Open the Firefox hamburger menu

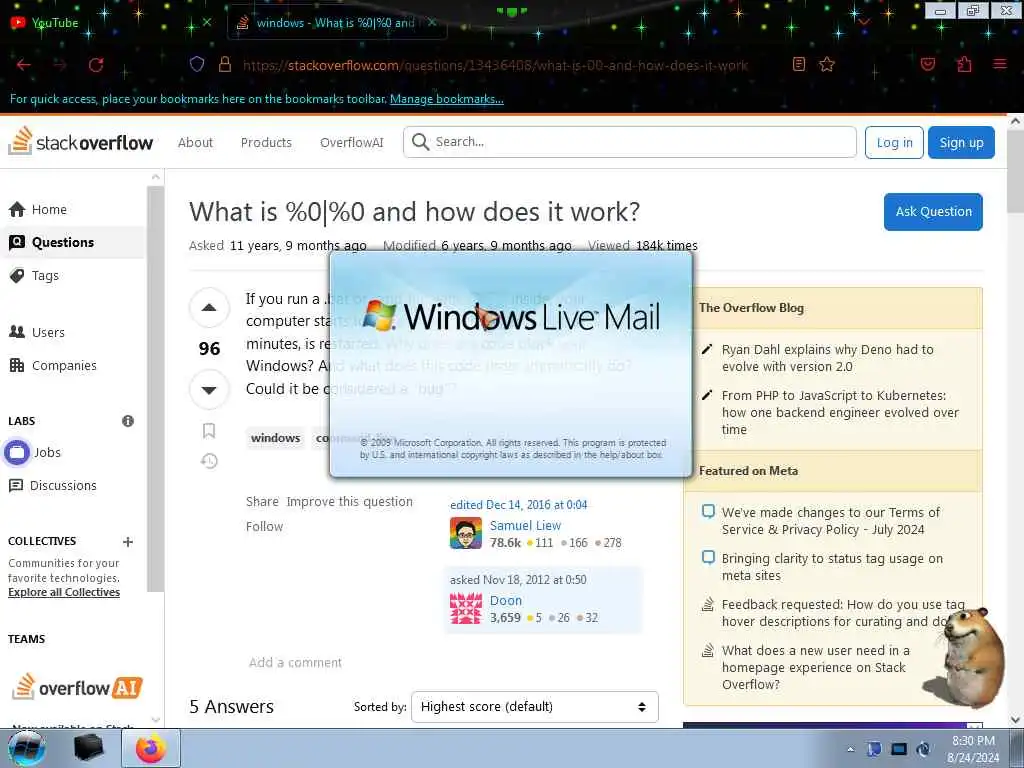(1000, 64)
